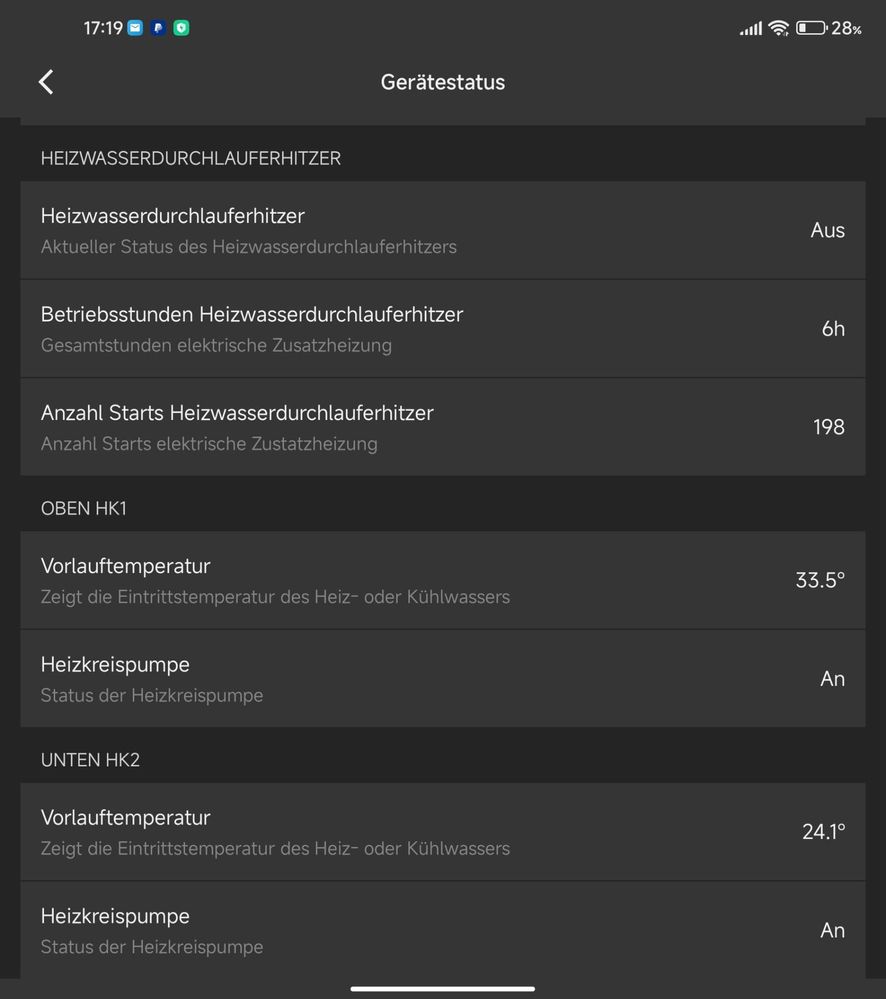Tap Vorlauftemperatur row under UNTEN HK2
886x999 pixels.
tap(443, 832)
